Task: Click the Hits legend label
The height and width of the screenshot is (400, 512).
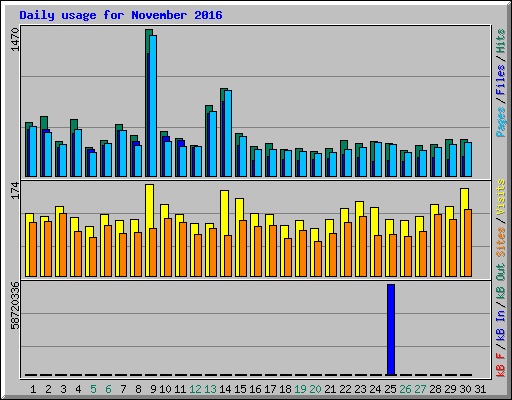Action: tap(501, 41)
